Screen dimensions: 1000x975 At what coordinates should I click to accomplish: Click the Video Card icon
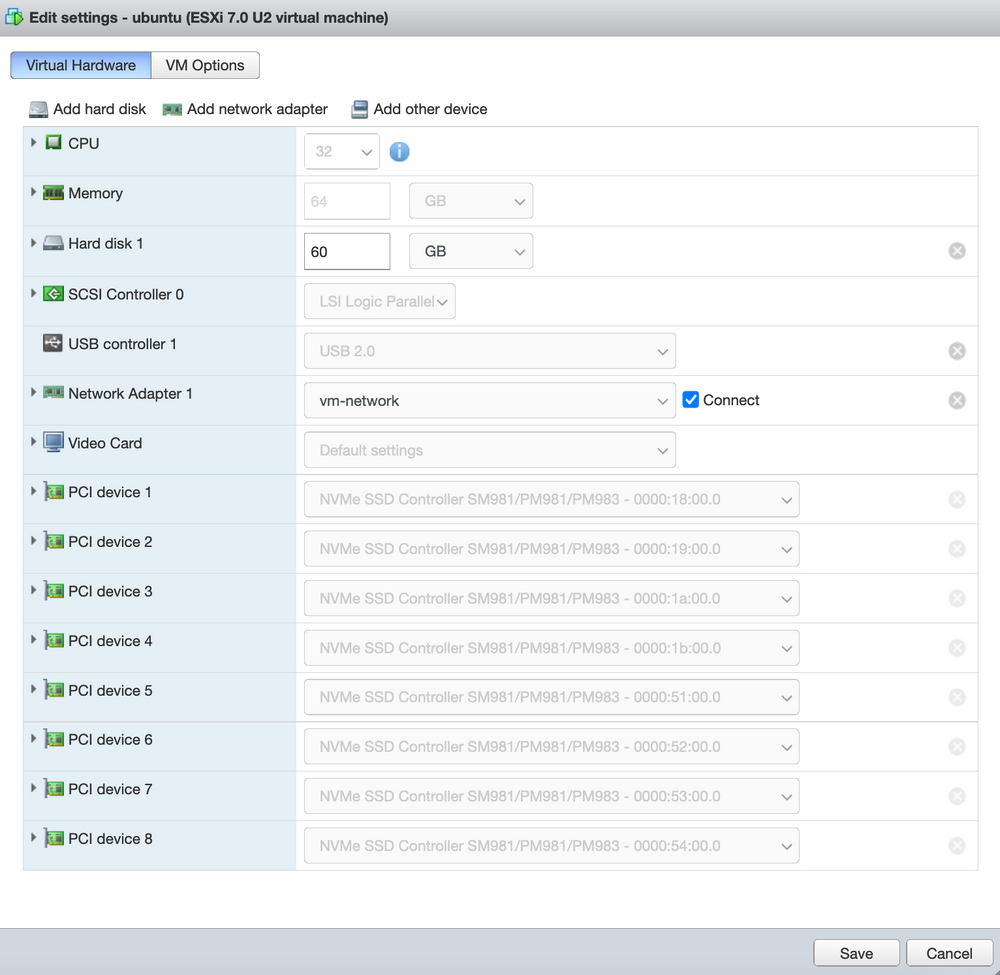pyautogui.click(x=52, y=443)
